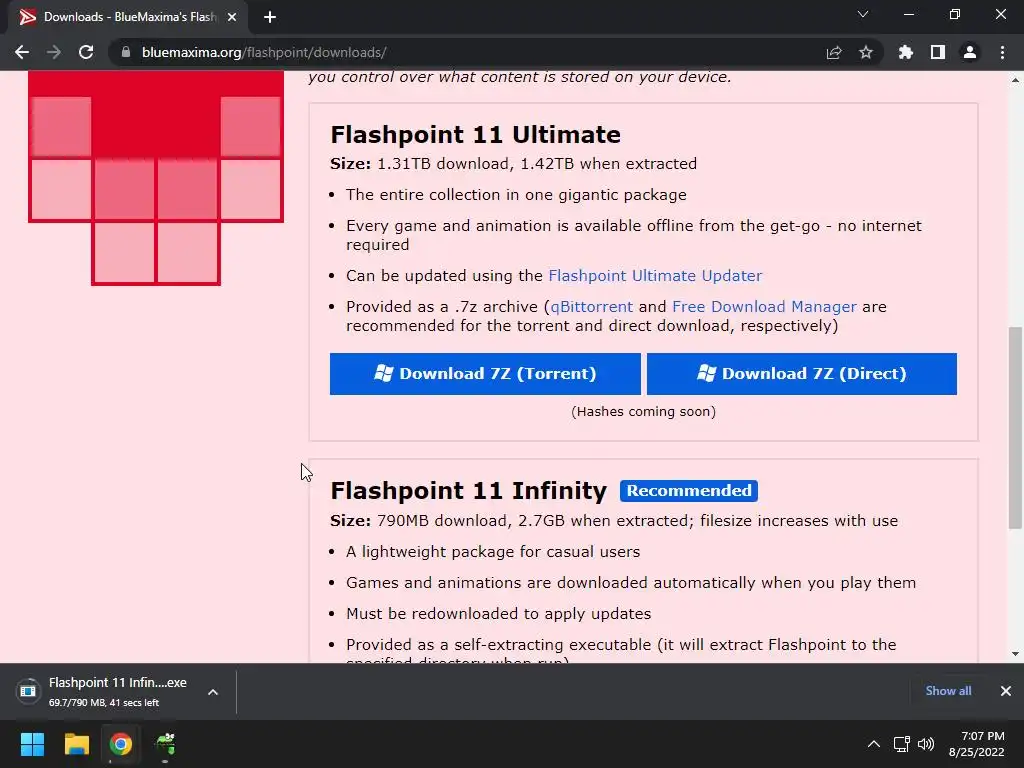Open the Chrome three-dot menu

coord(1002,52)
